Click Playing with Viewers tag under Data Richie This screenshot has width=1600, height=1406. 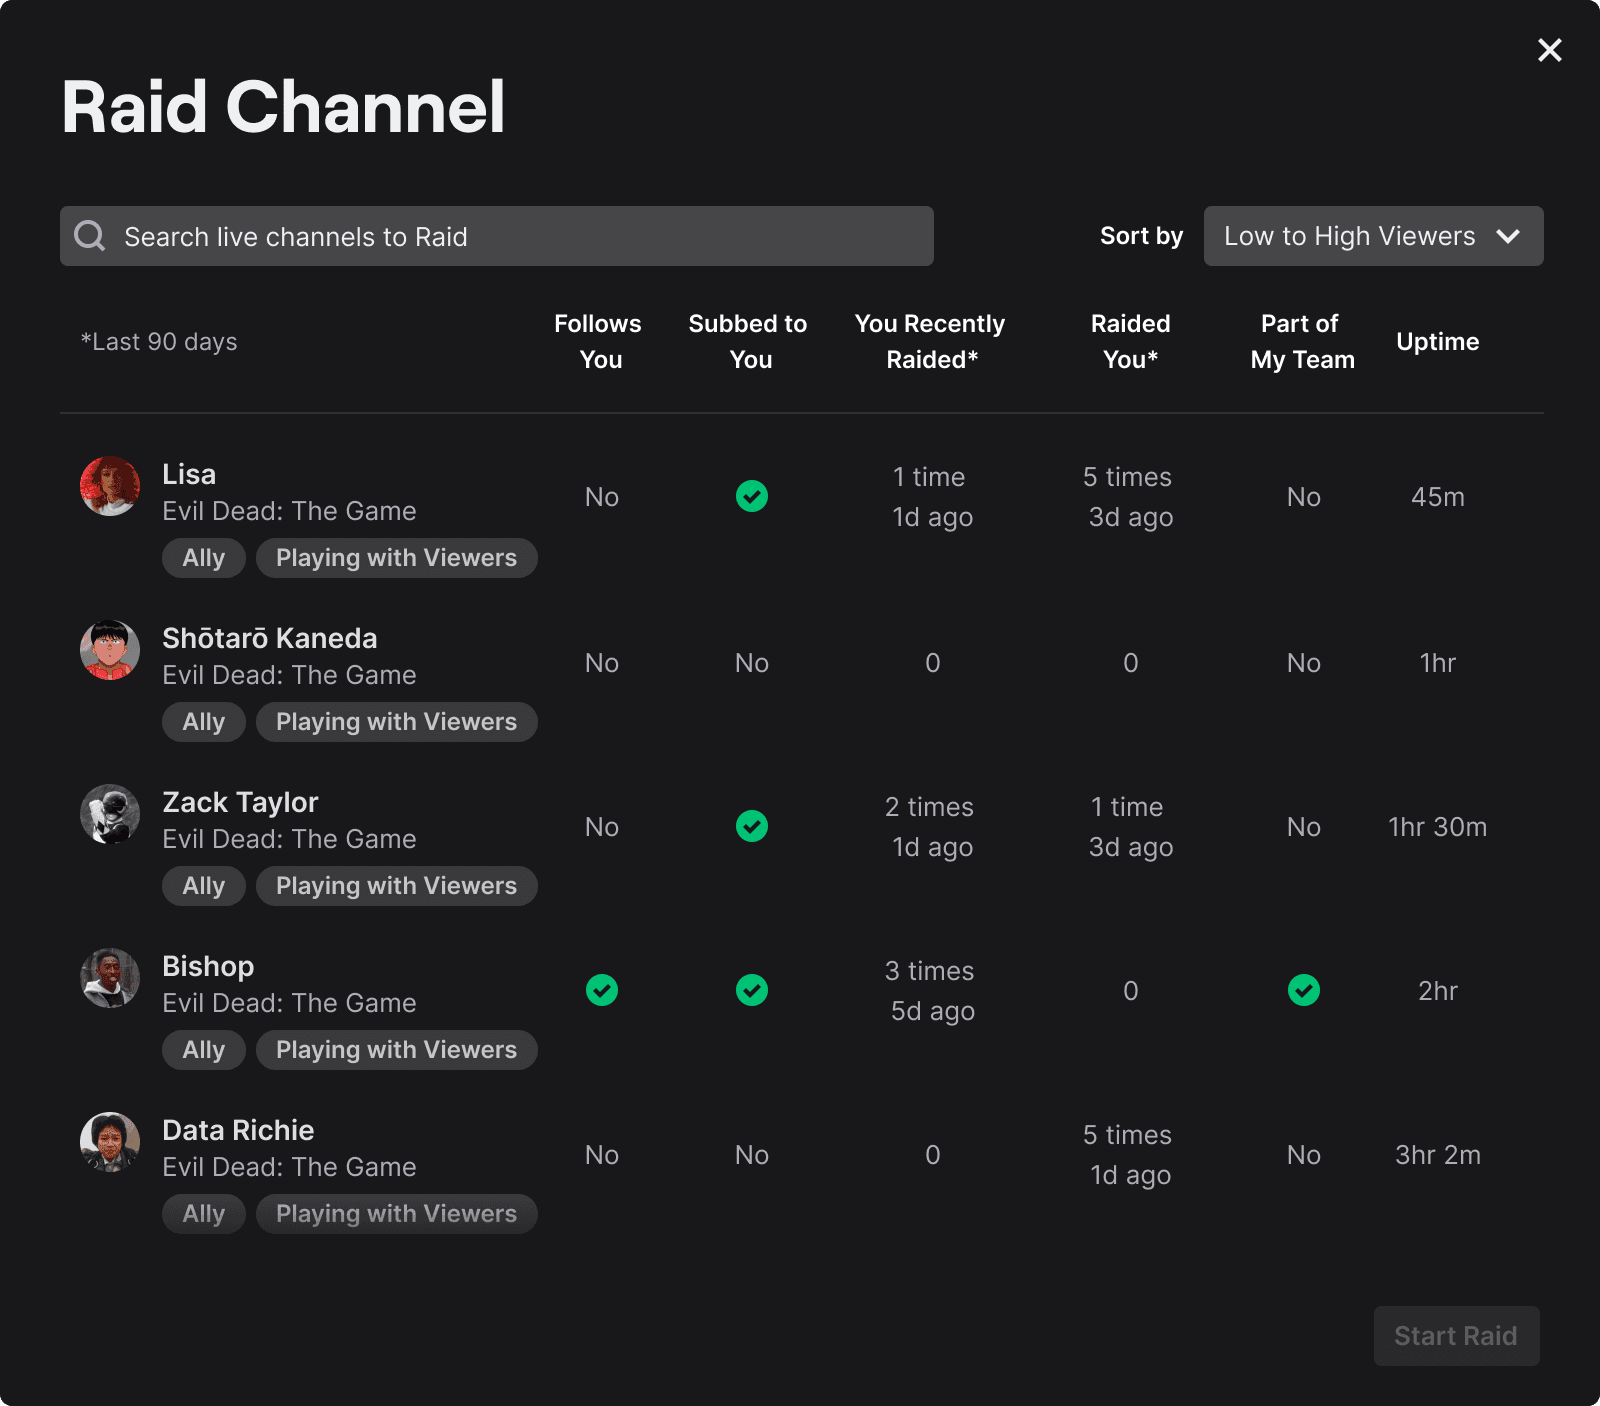point(397,1214)
